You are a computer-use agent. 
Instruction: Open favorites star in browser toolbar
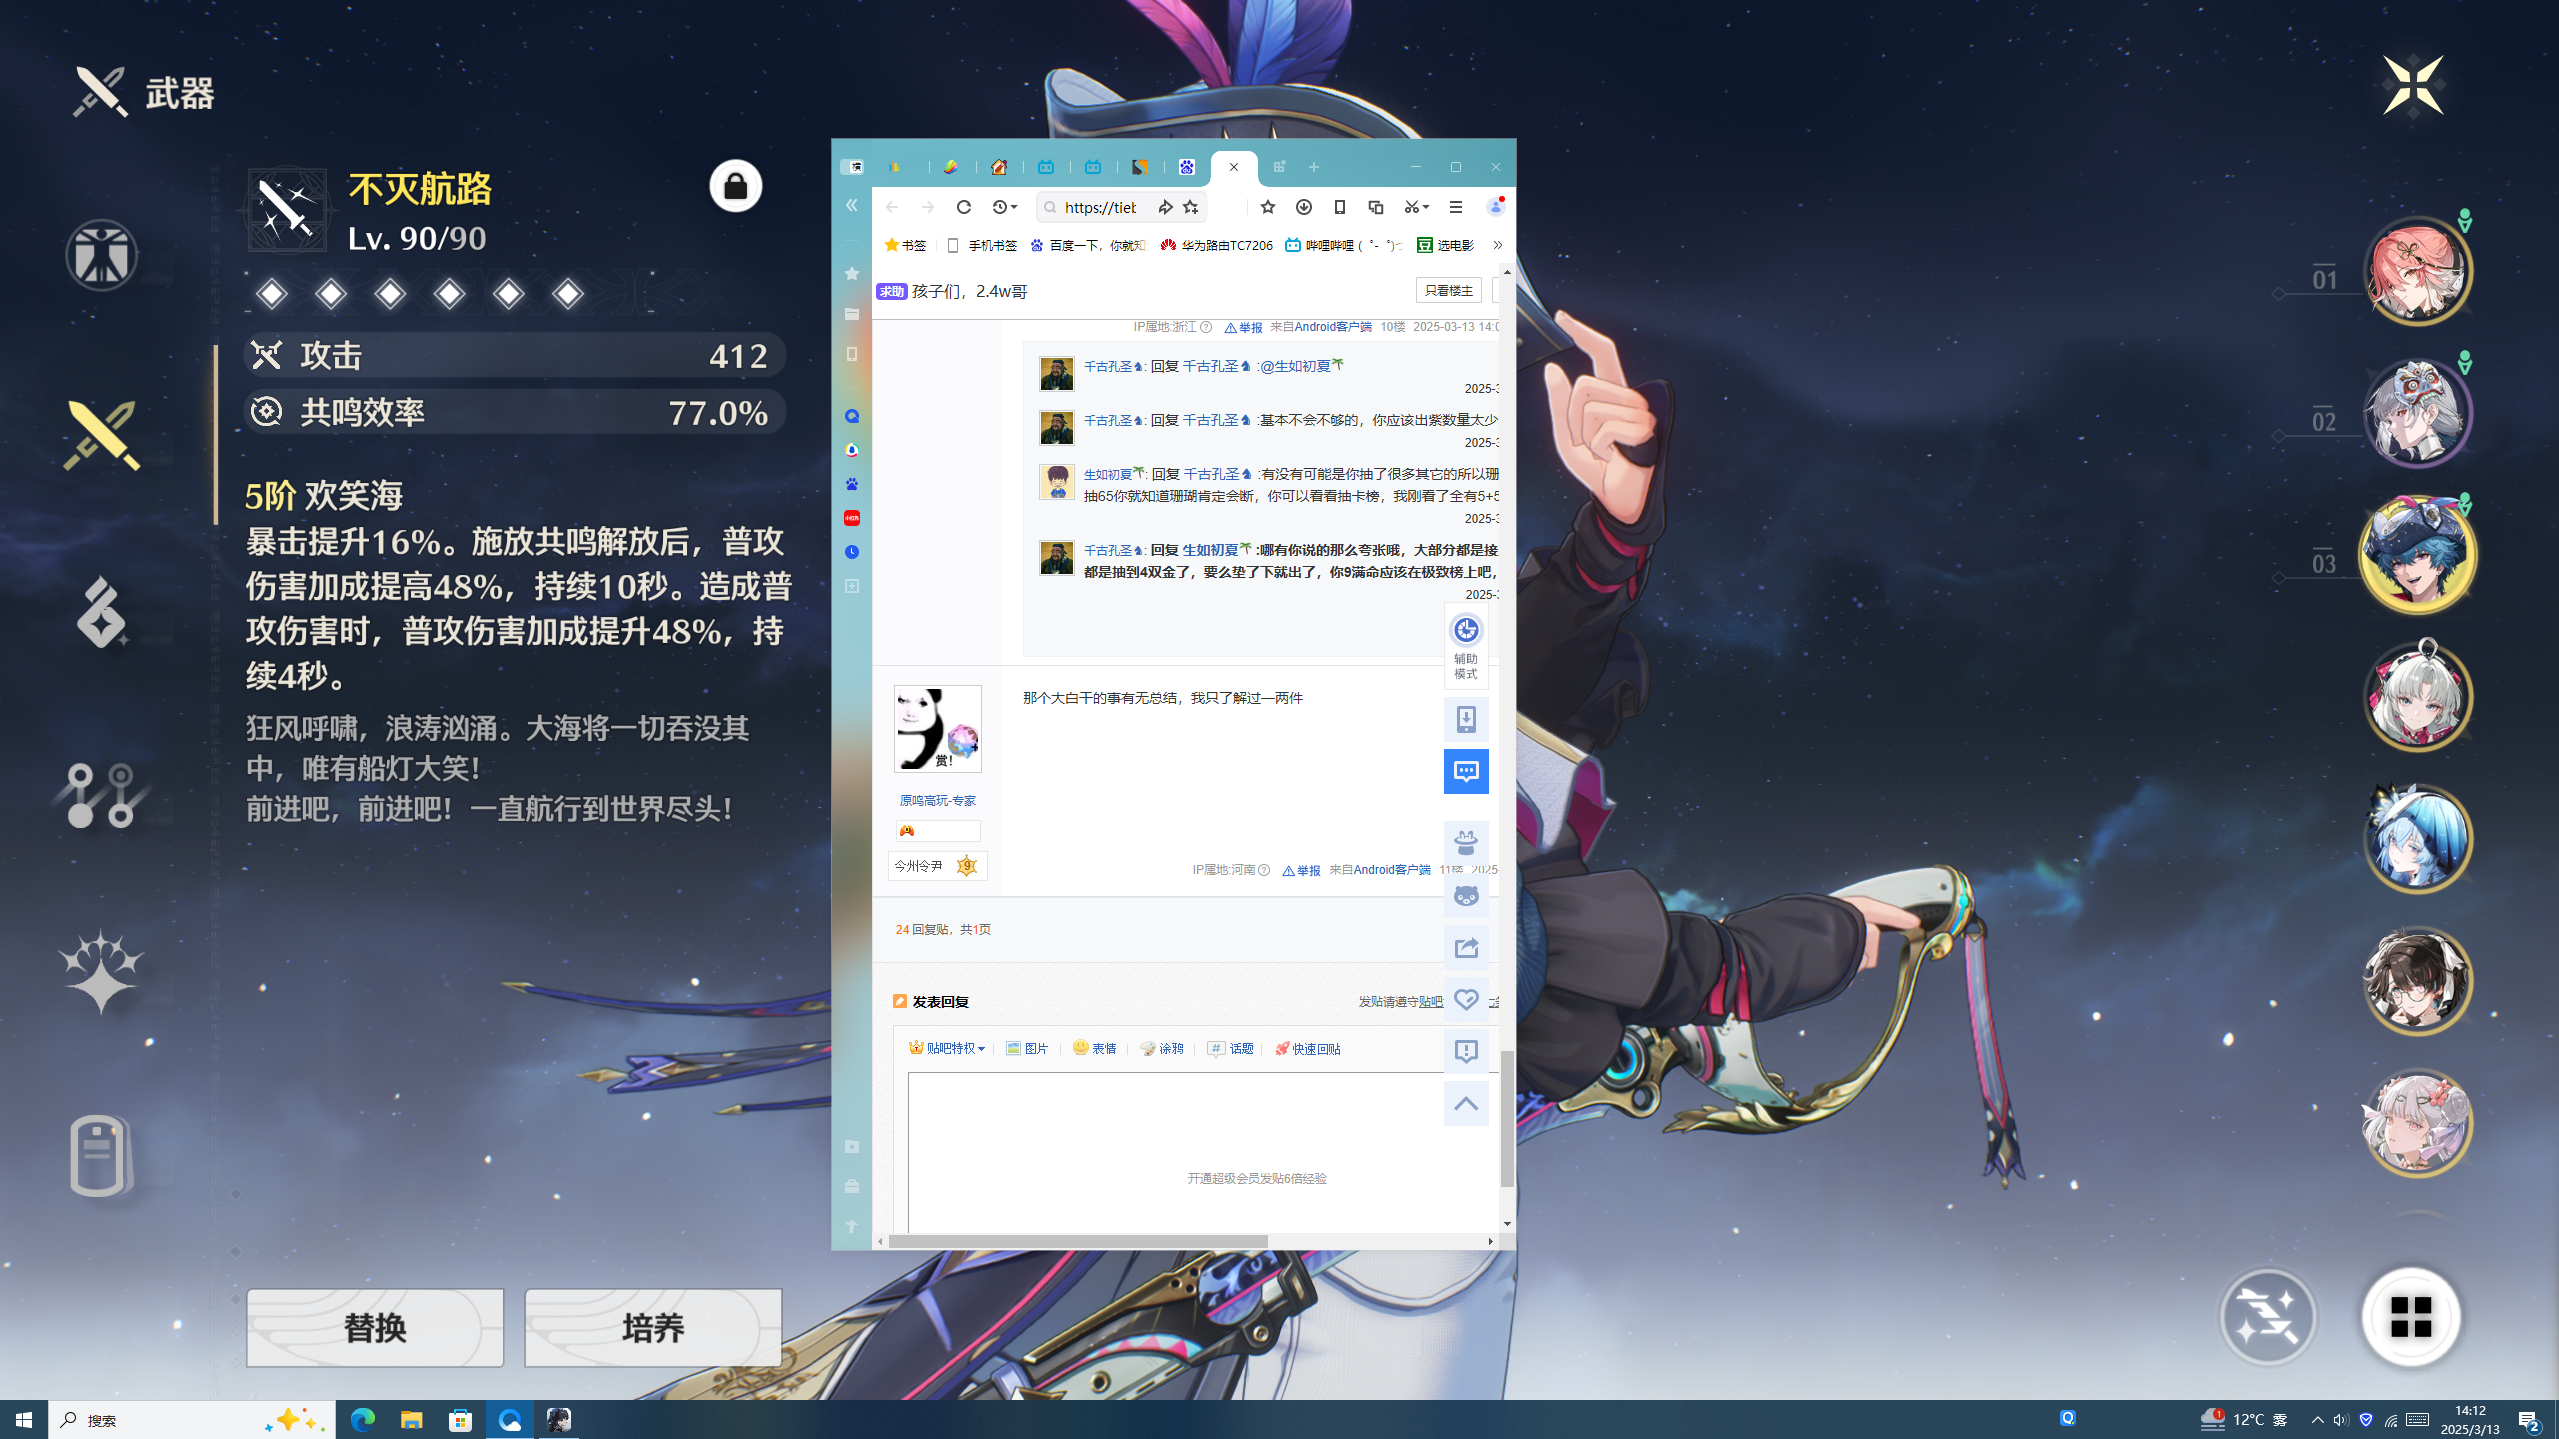click(1268, 207)
